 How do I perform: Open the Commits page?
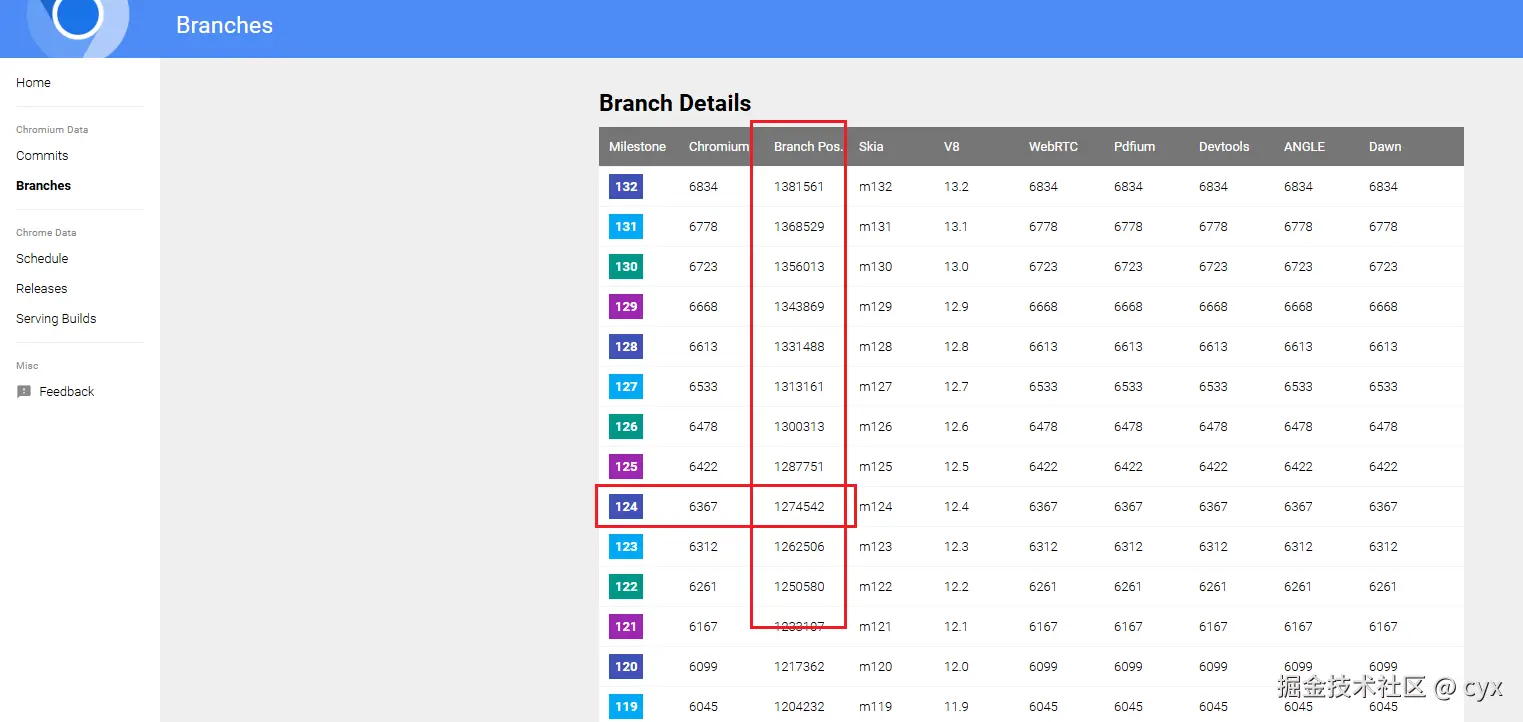42,156
